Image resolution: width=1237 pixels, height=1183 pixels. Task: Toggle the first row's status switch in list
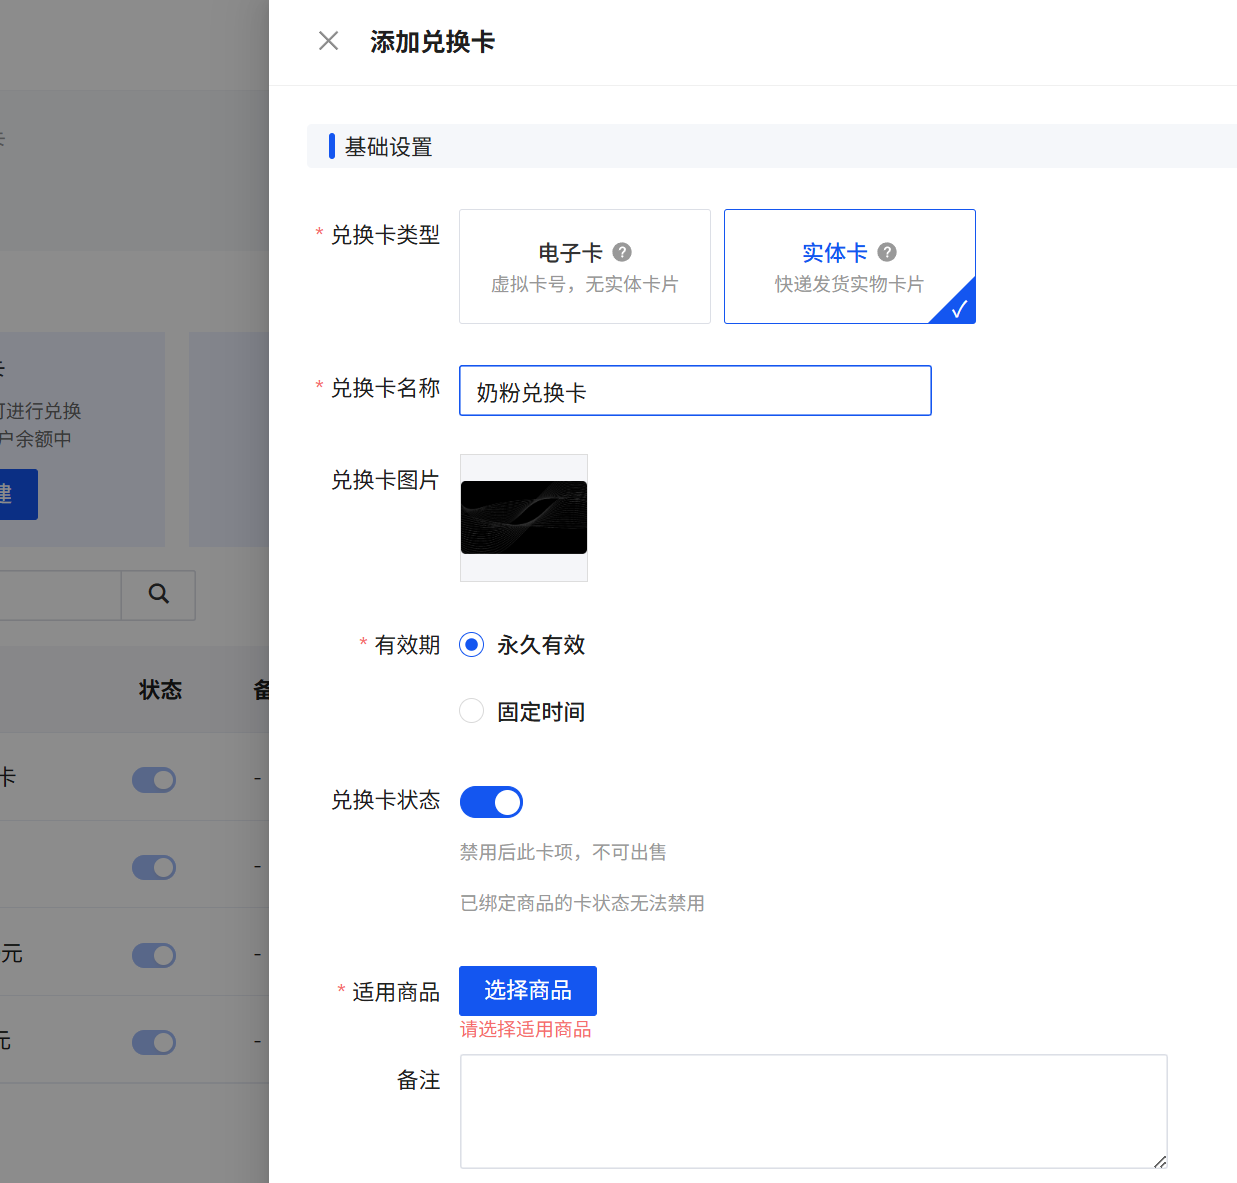pyautogui.click(x=154, y=780)
